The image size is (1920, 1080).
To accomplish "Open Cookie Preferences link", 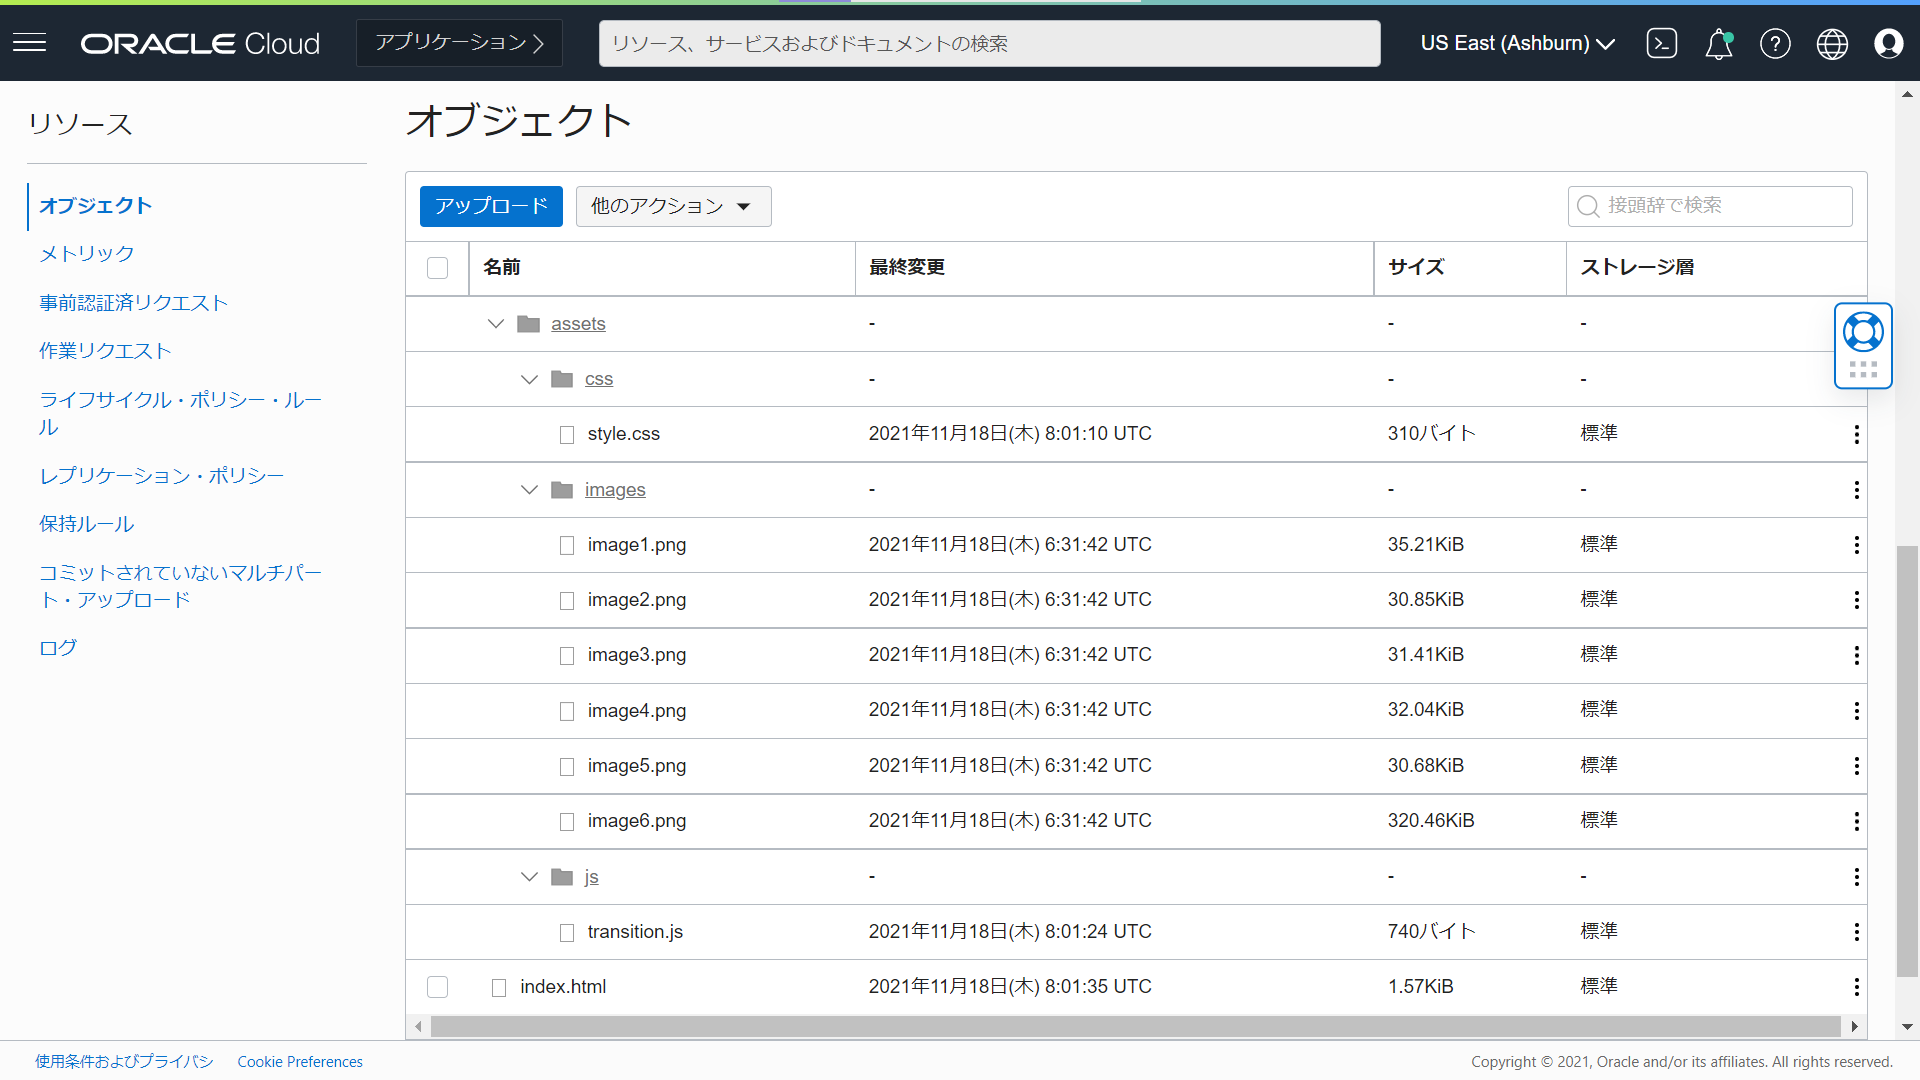I will pyautogui.click(x=300, y=1062).
